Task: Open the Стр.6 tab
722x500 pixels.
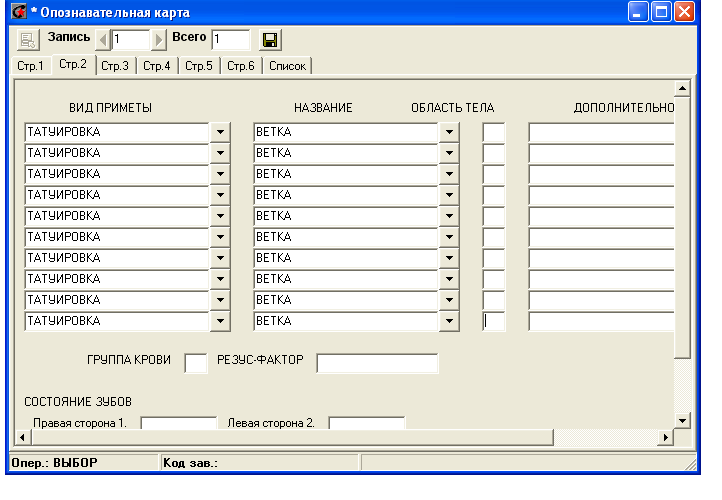Action: click(x=241, y=66)
